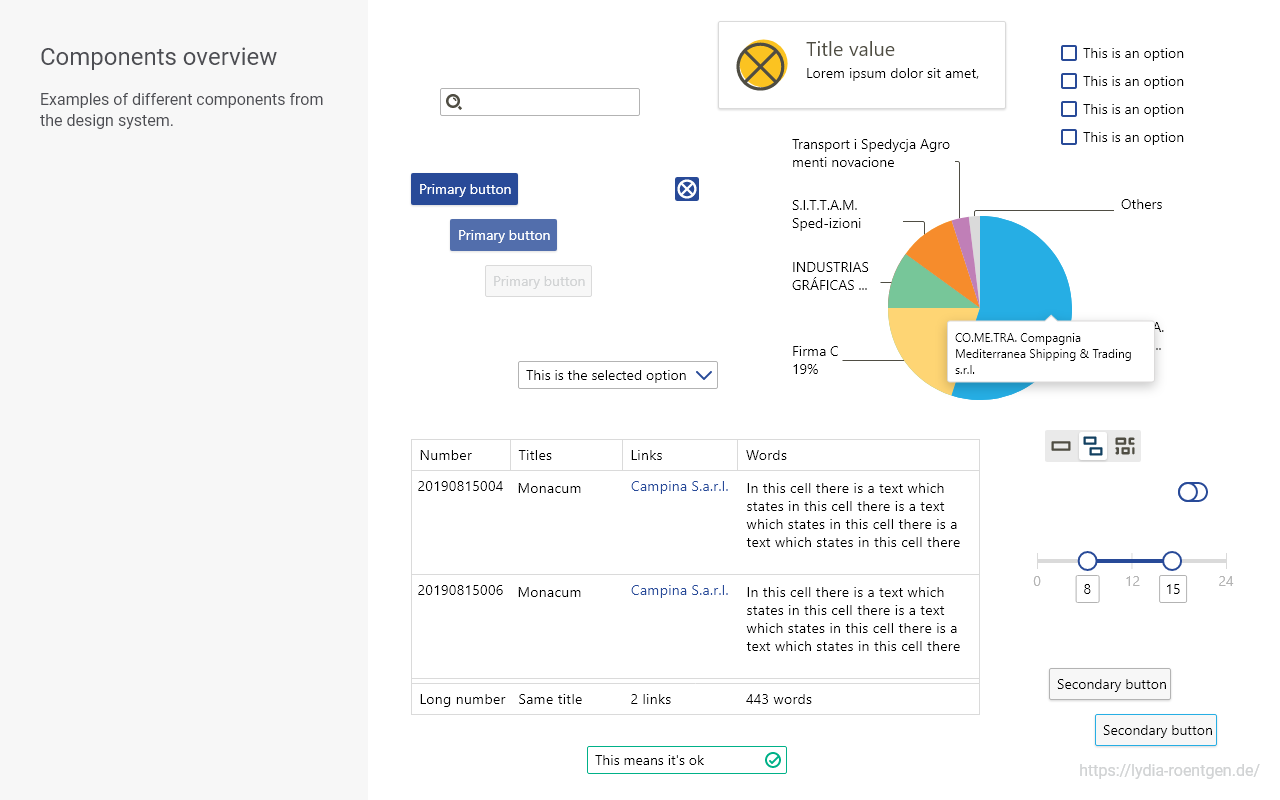Flip the blue toggle switch above the slider
1280x800 pixels.
coord(1193,492)
